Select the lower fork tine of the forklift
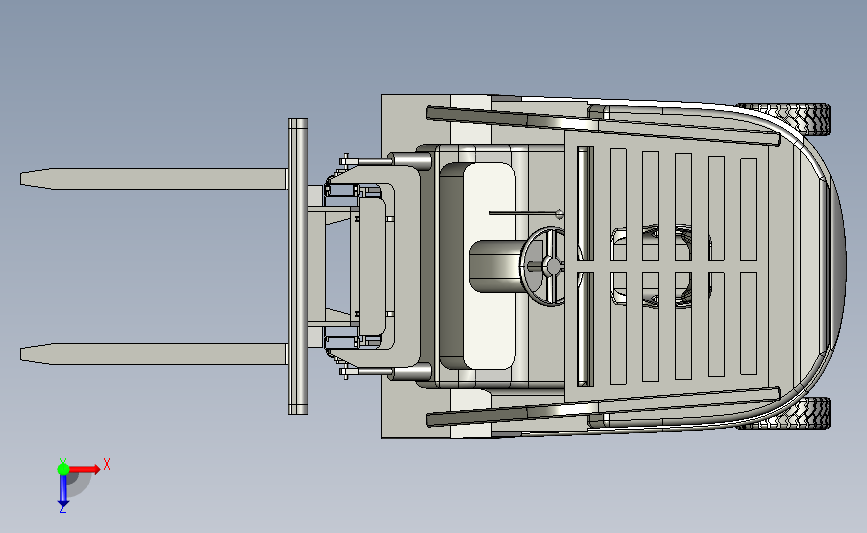The width and height of the screenshot is (867, 533). pyautogui.click(x=154, y=354)
